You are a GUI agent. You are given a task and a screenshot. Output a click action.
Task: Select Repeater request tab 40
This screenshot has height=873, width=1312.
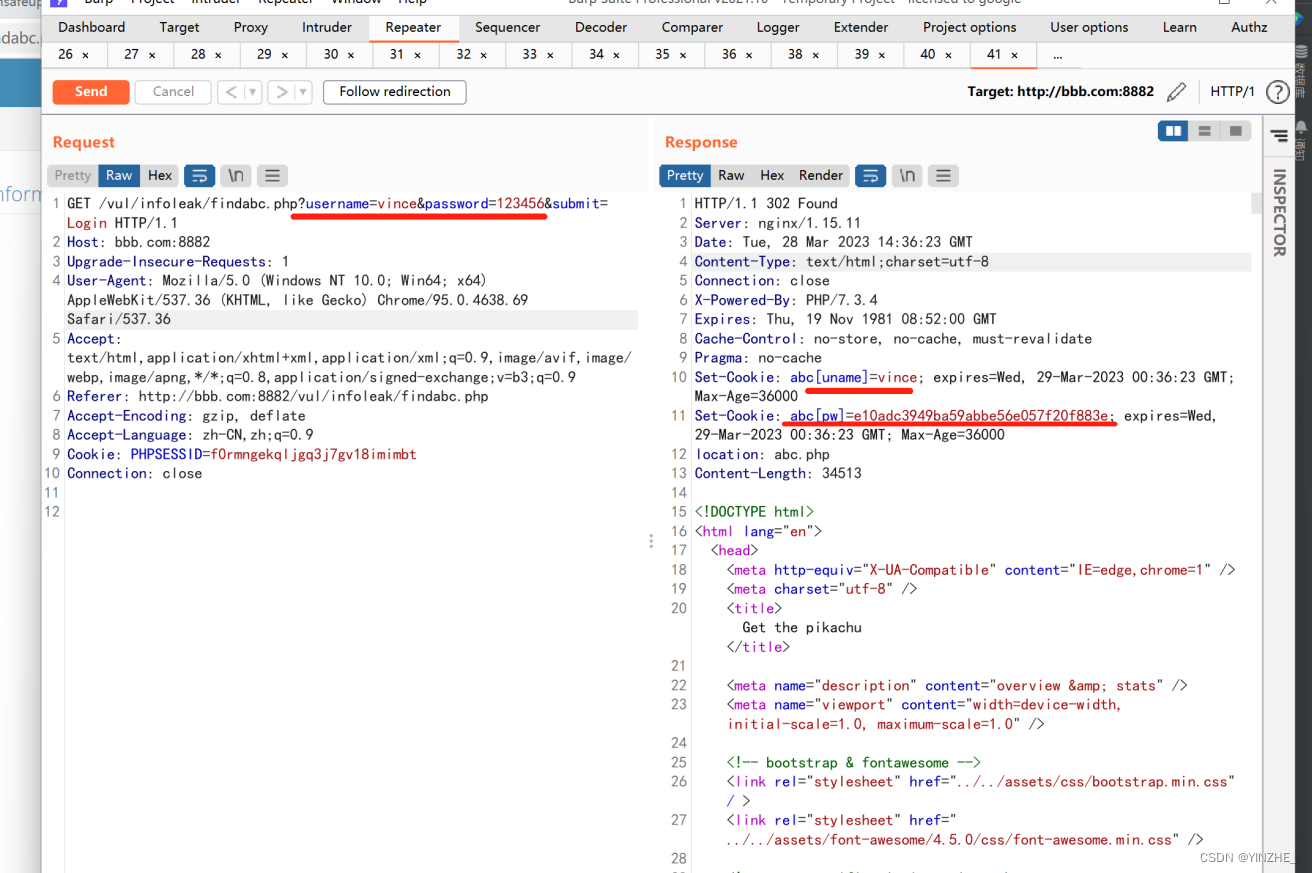click(x=928, y=54)
